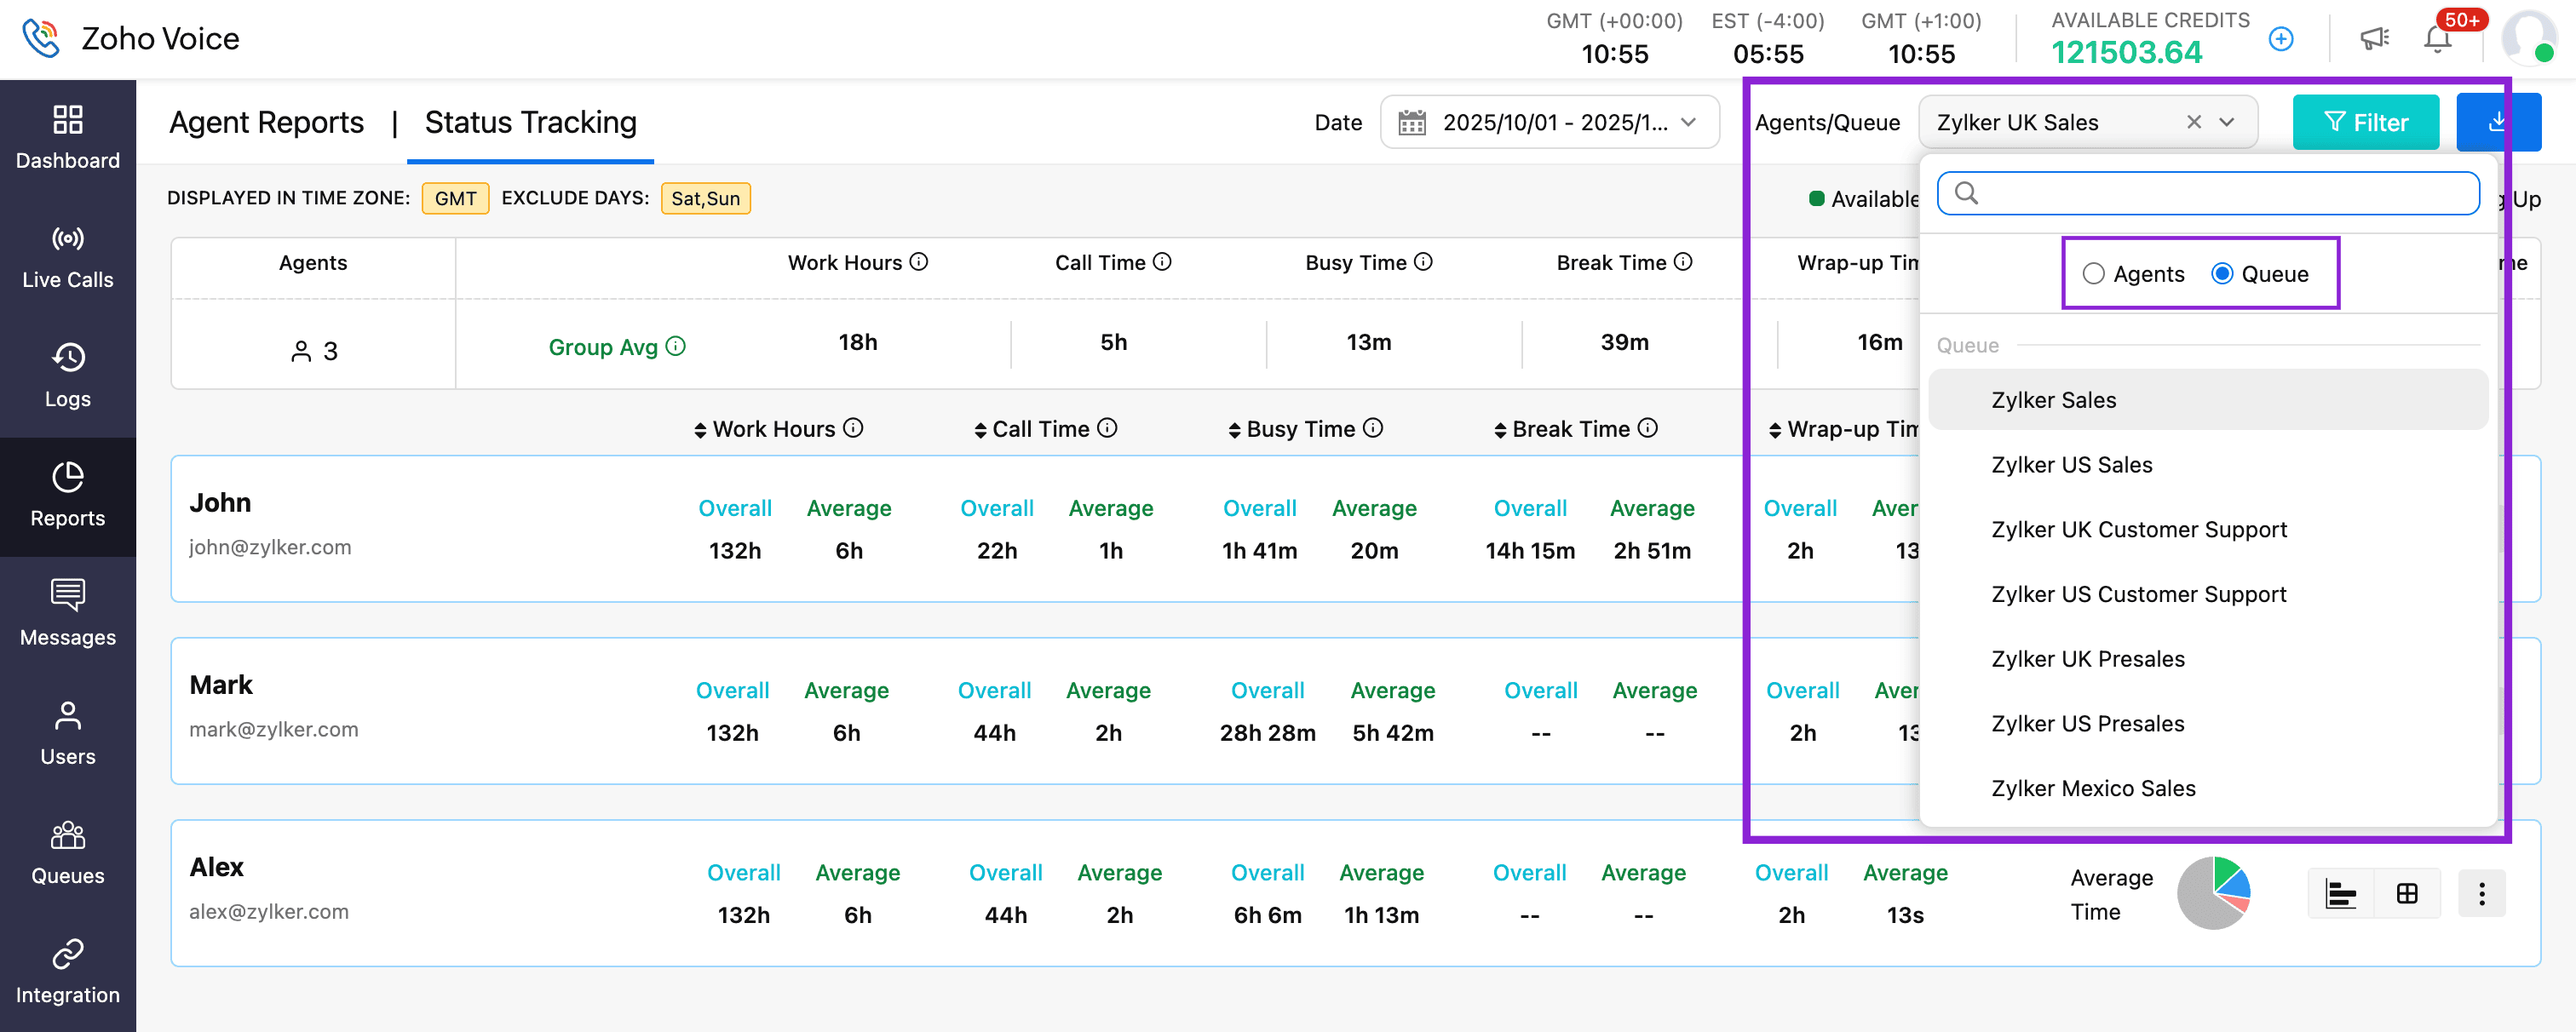Add credits with the plus icon
Image resolution: width=2576 pixels, height=1032 pixels.
coord(2281,39)
